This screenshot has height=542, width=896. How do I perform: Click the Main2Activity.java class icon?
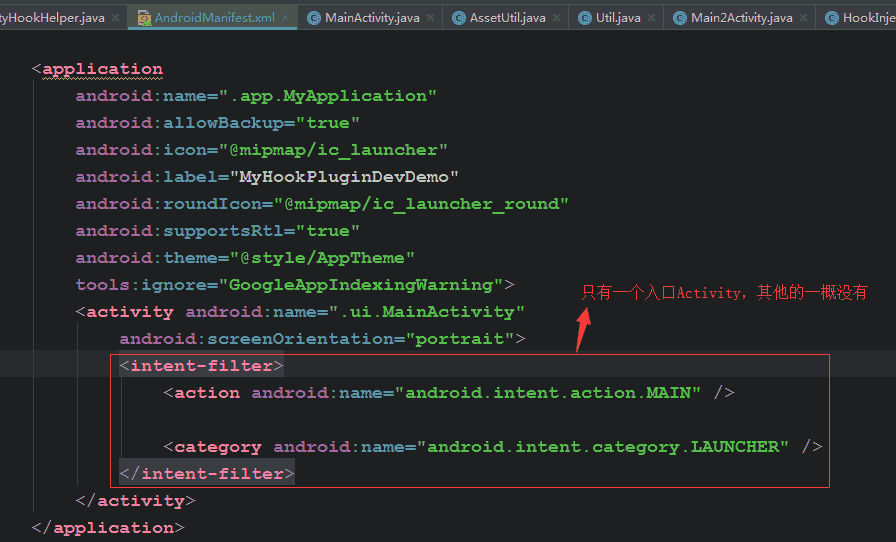679,18
